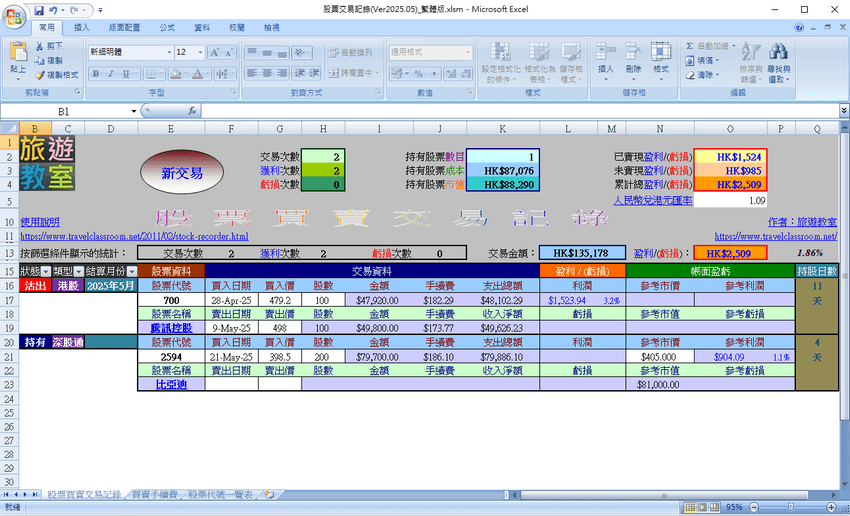Open the 版面配置 ribbon tab
Image resolution: width=850 pixels, height=516 pixels.
coord(124,28)
